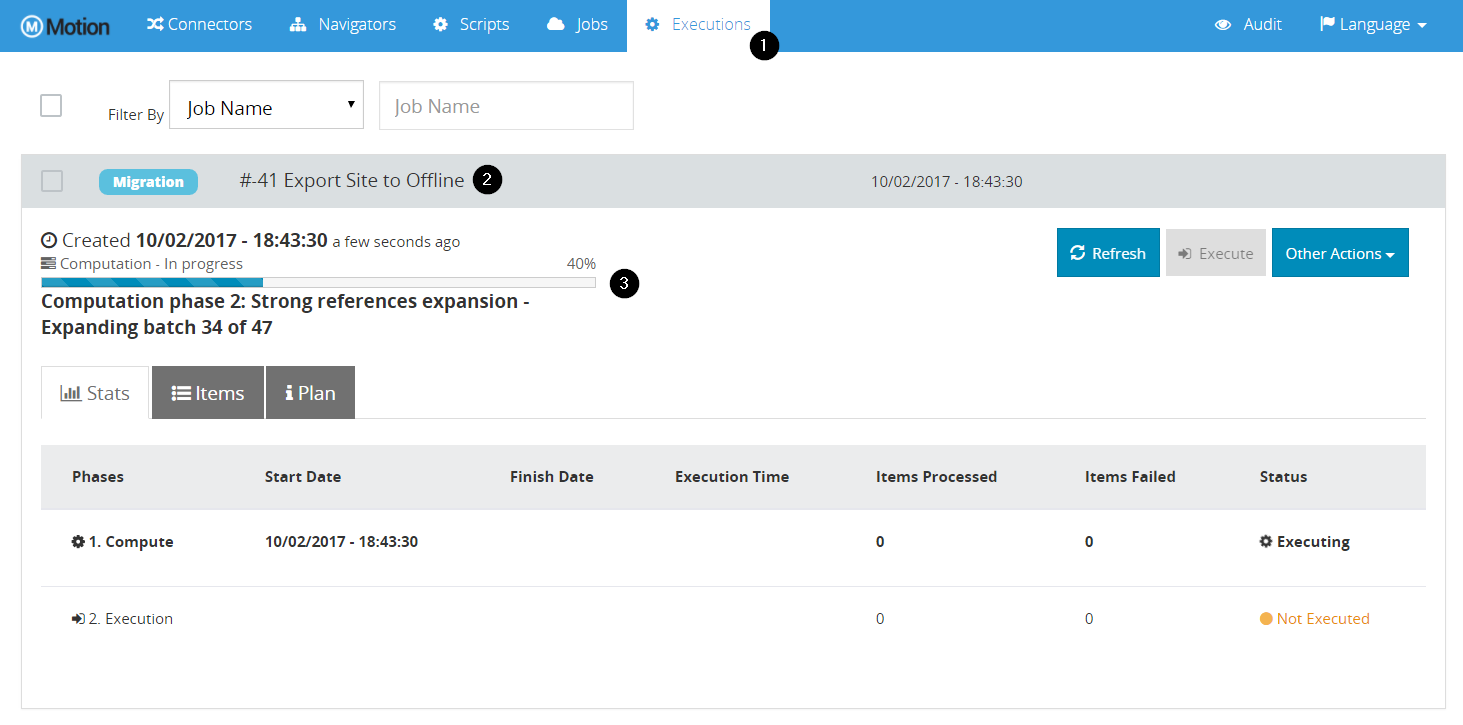Select the Executions tab in navbar
The width and height of the screenshot is (1463, 725).
coord(698,25)
